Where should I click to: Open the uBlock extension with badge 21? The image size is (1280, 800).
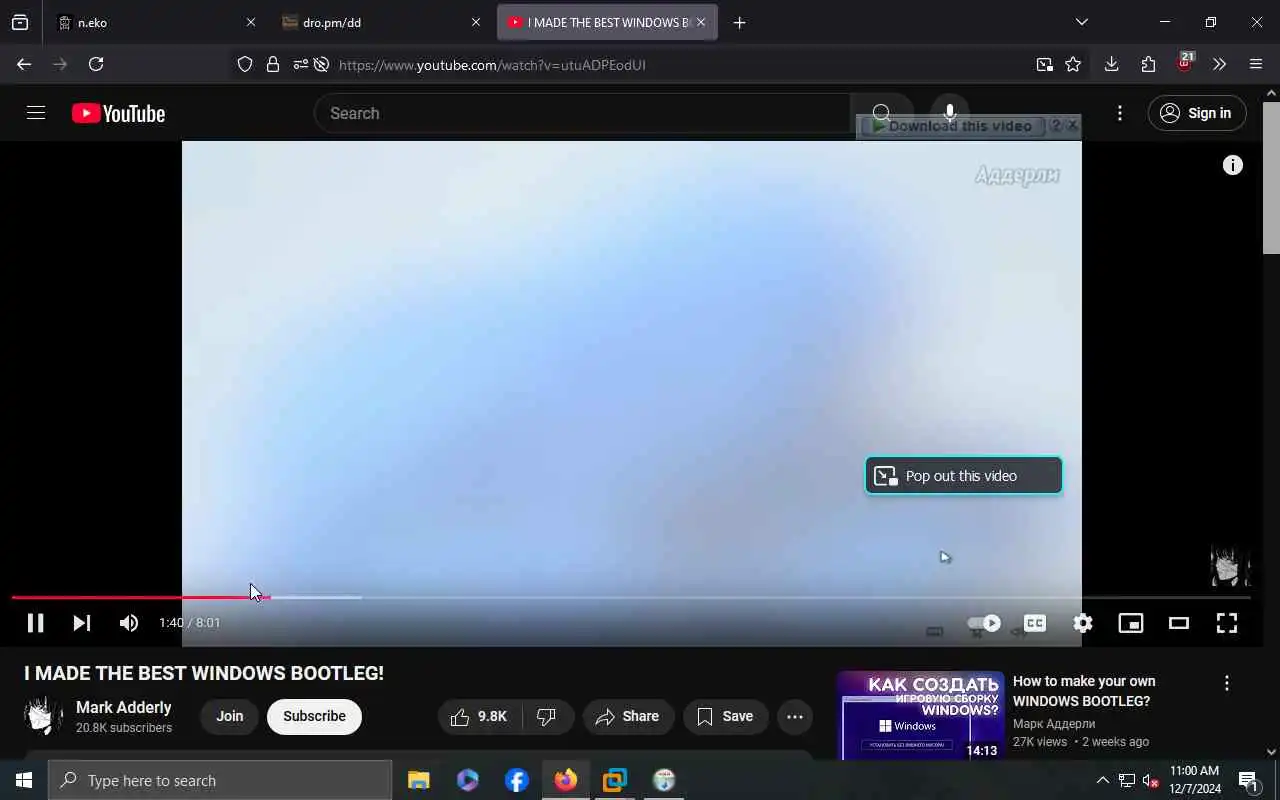(x=1185, y=63)
